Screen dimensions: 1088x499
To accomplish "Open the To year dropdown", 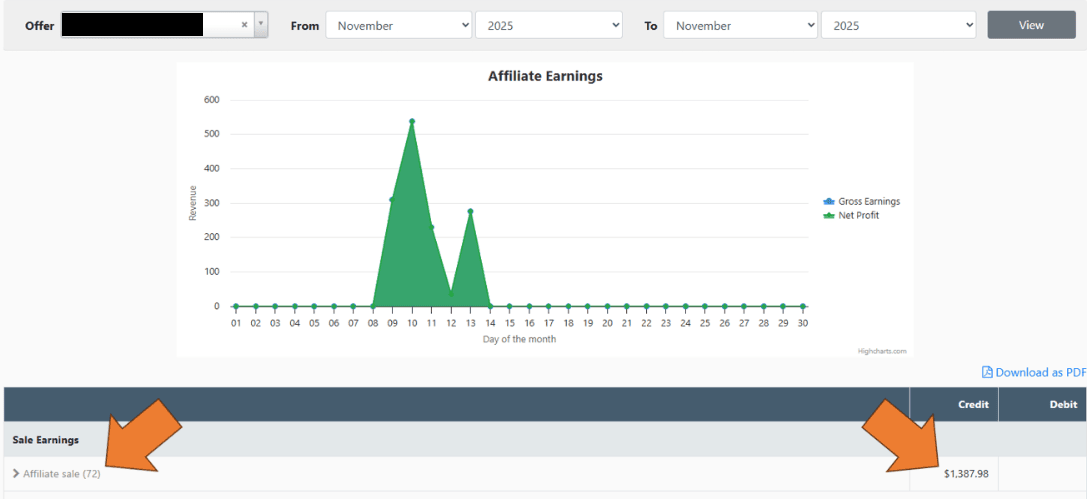I will coord(898,25).
